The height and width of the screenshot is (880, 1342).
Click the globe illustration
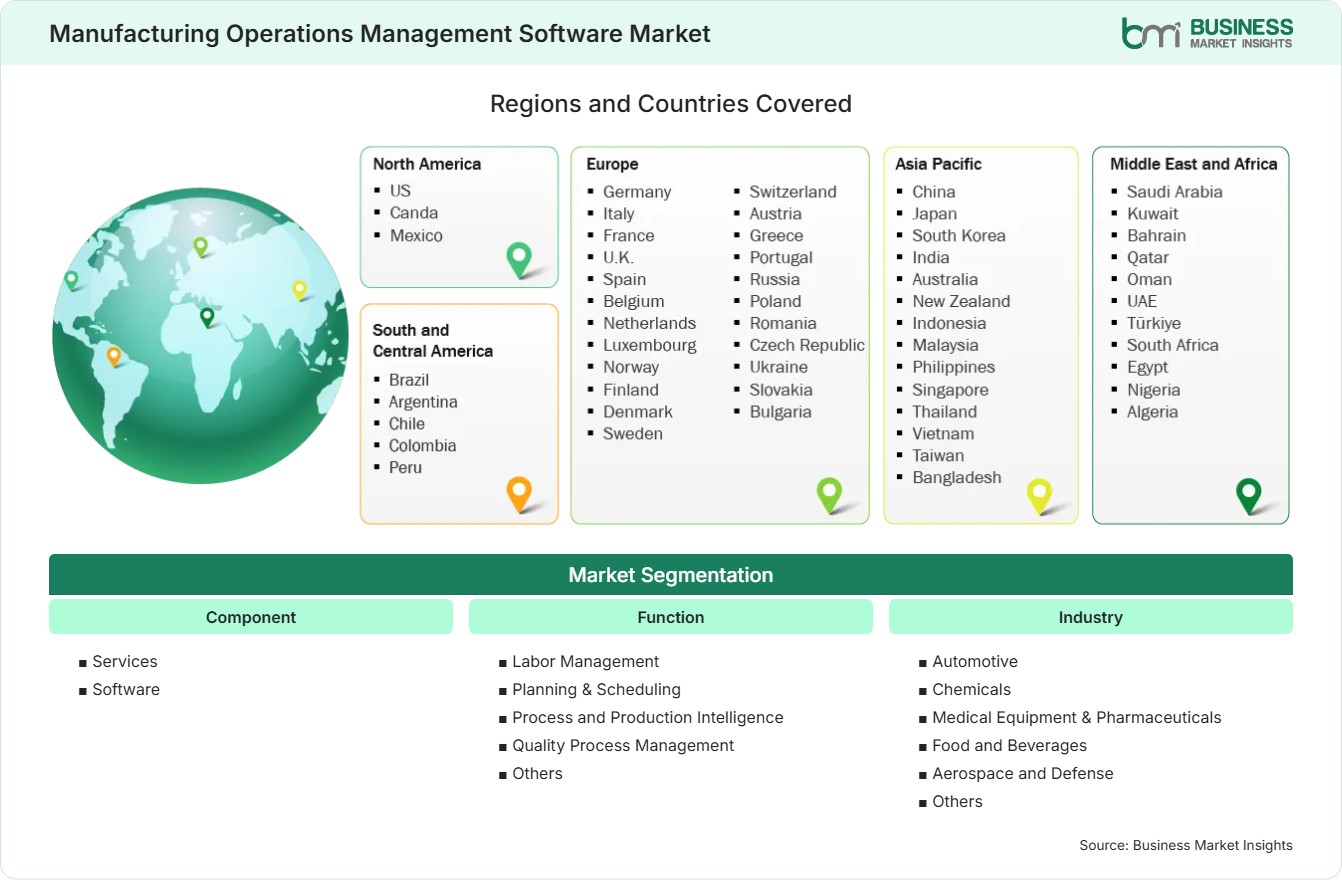coord(200,336)
